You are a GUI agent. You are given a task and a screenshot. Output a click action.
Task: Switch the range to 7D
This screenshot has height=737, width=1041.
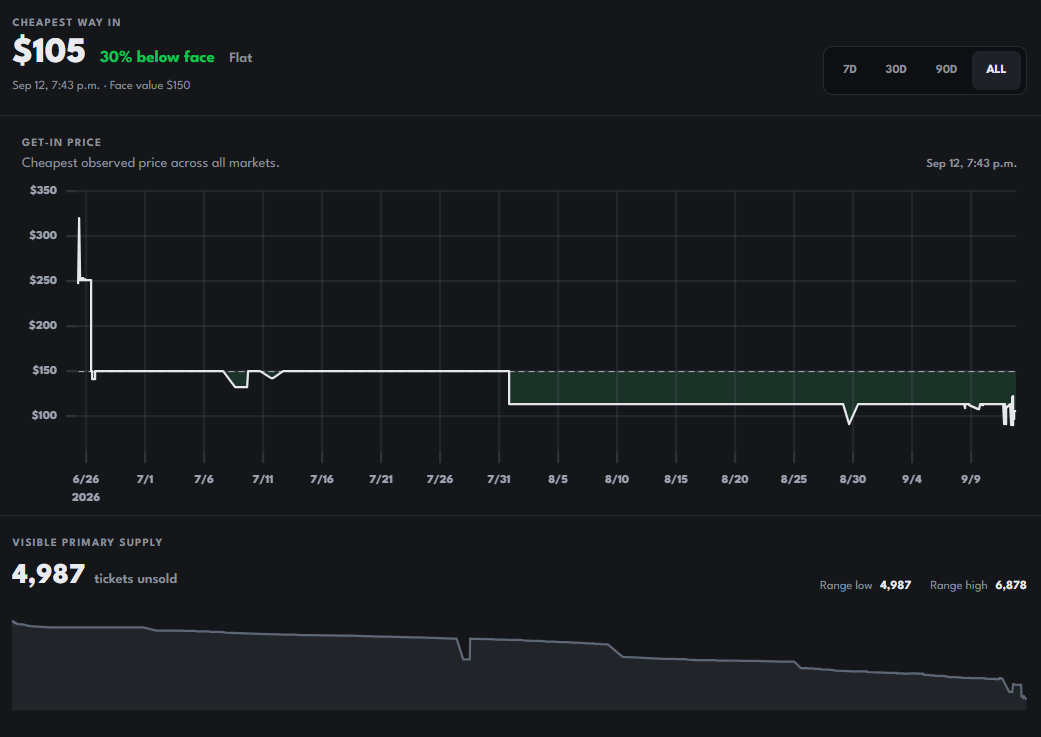click(x=849, y=70)
